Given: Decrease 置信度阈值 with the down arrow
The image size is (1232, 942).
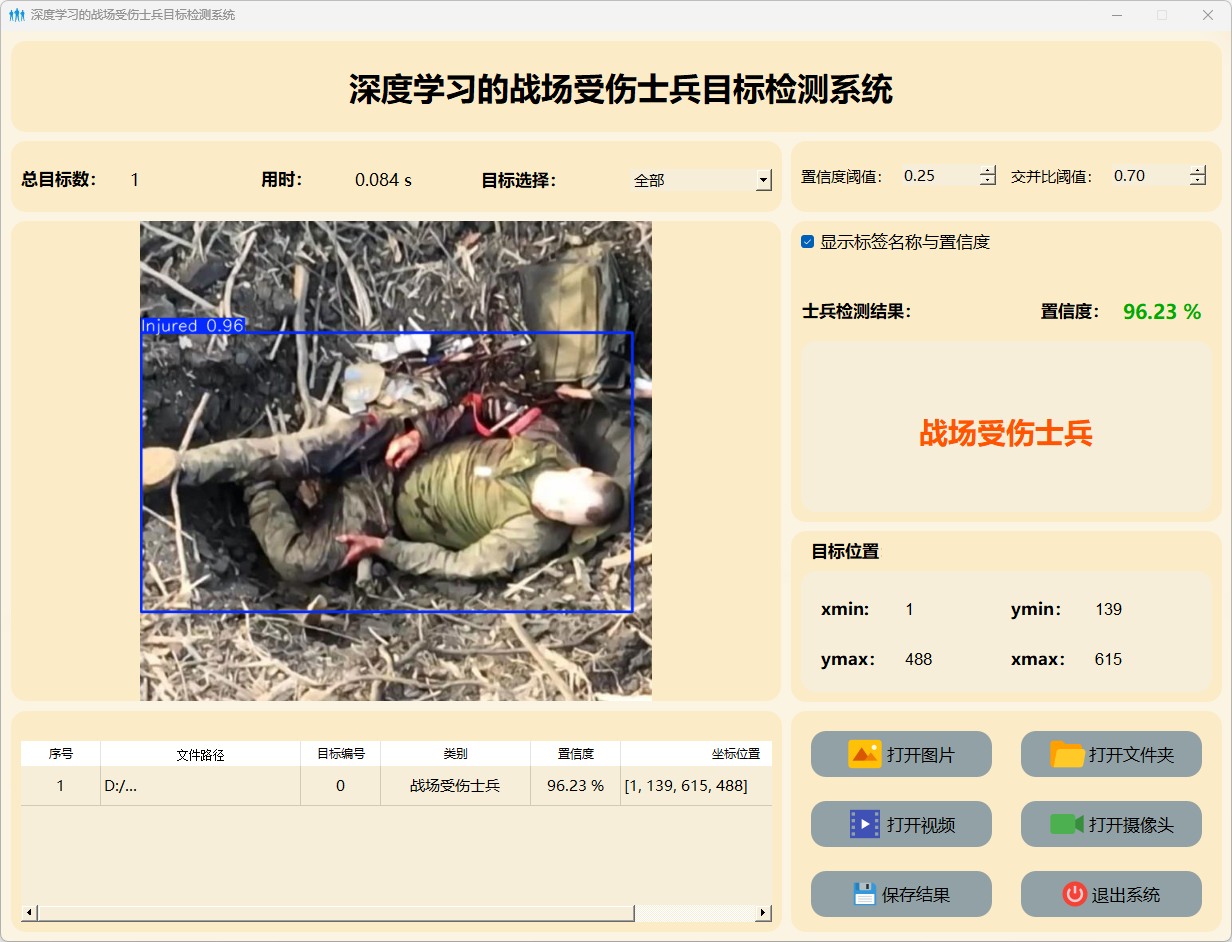Looking at the screenshot, I should (x=988, y=181).
